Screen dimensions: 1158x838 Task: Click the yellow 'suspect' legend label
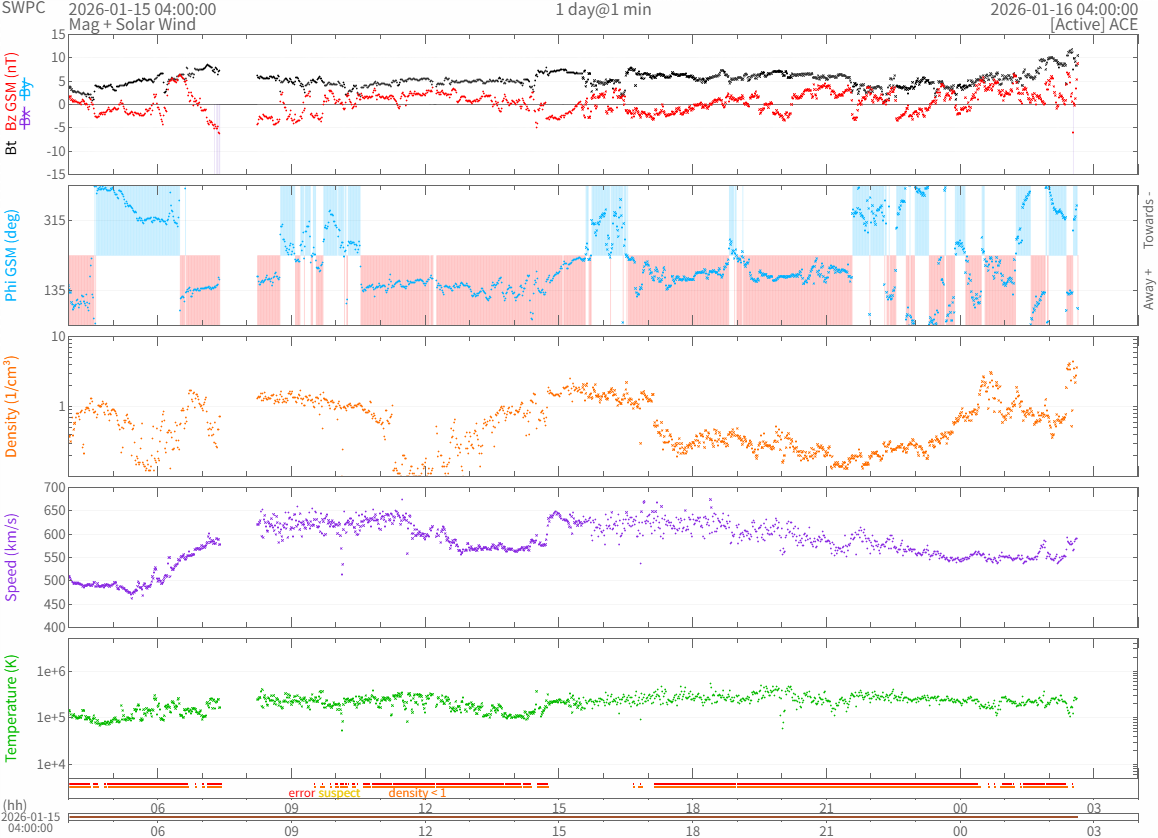click(339, 793)
